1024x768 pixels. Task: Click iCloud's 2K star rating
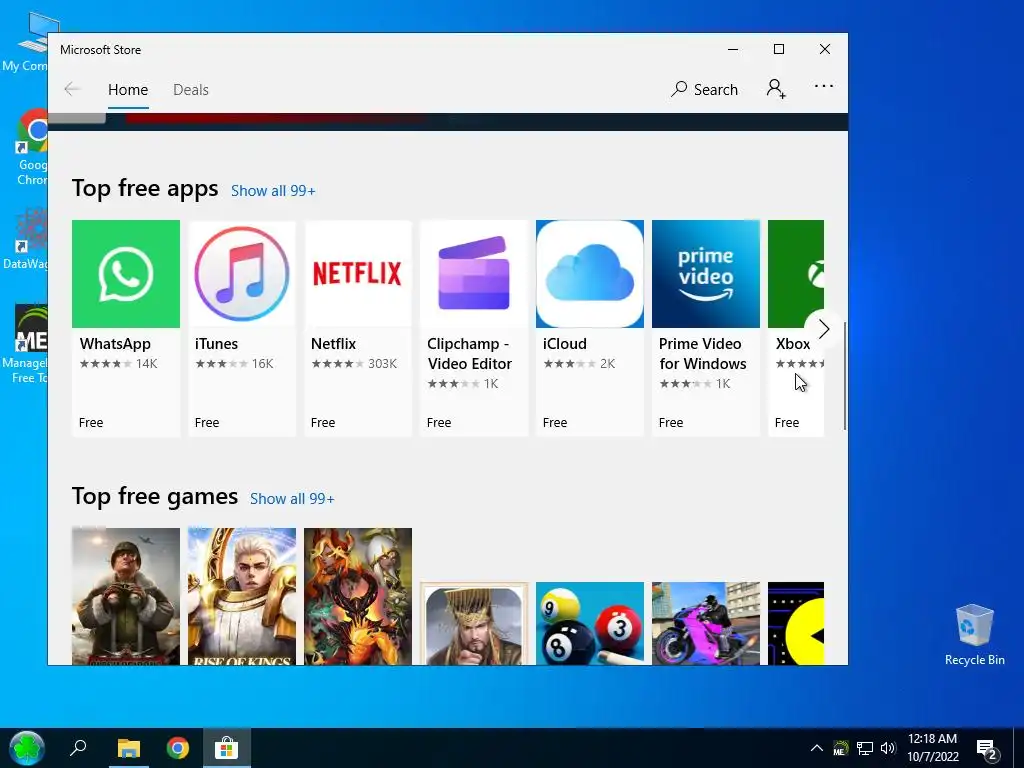pos(579,364)
